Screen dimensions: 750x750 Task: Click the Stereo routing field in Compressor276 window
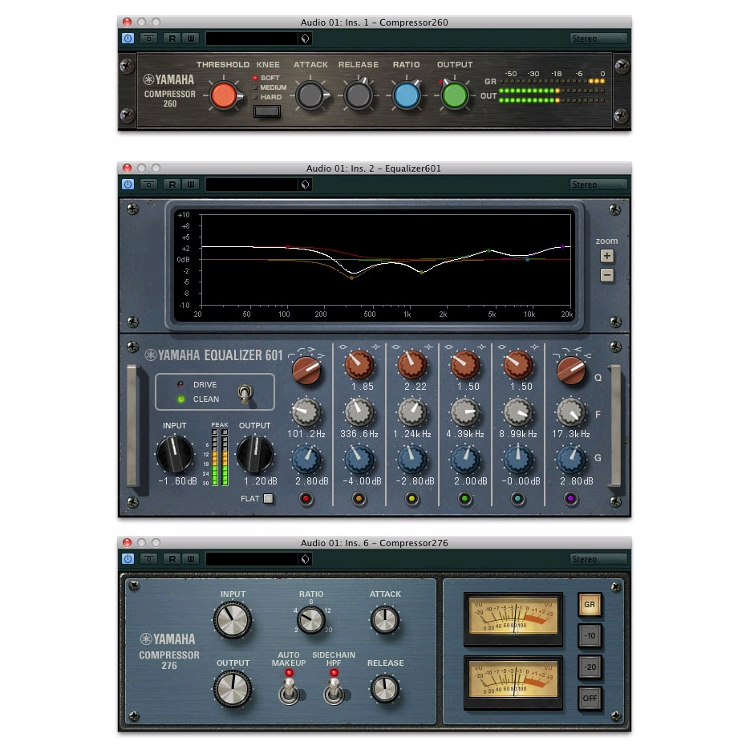598,559
